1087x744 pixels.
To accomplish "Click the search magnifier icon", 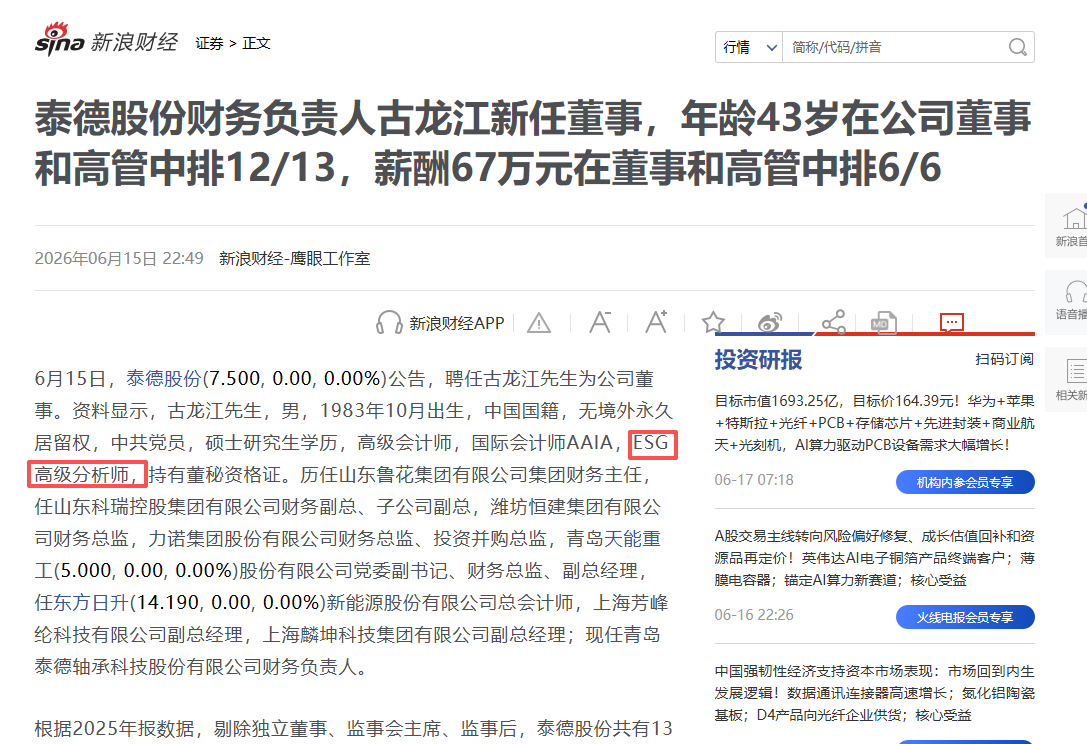I will pos(1017,47).
